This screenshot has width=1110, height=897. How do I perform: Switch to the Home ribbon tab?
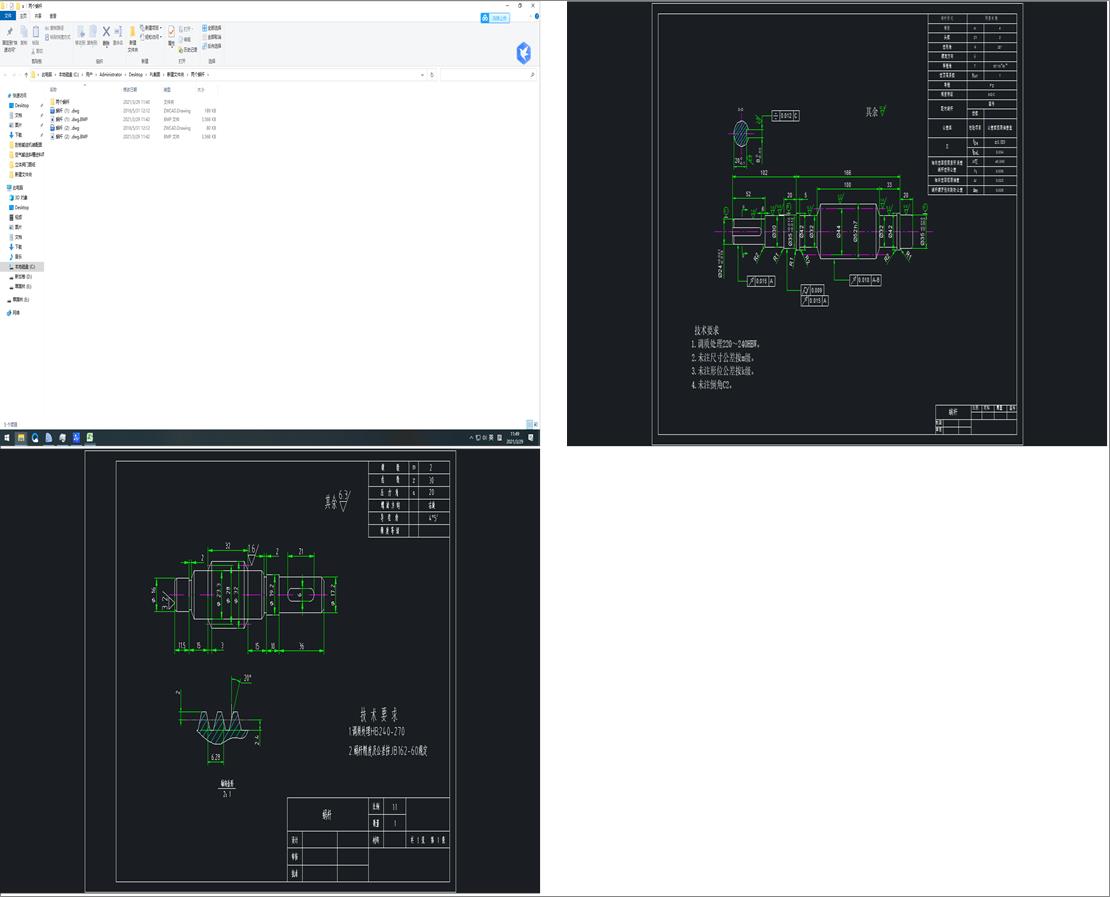(23, 16)
